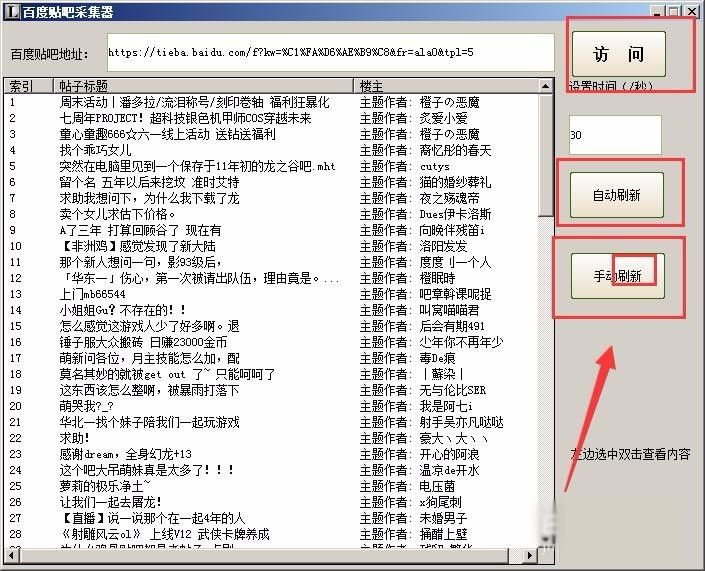This screenshot has height=571, width=705.
Task: Close the 百度贴吧采集器 window
Action: pos(692,10)
